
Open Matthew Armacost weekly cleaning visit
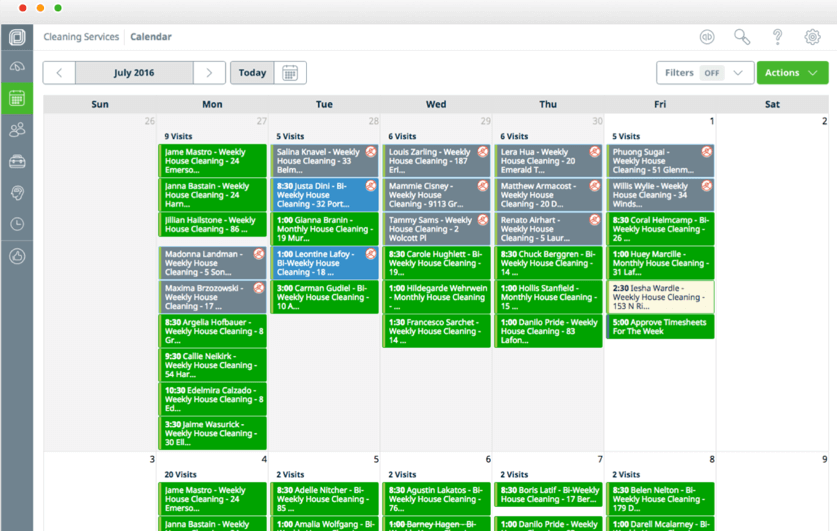548,195
